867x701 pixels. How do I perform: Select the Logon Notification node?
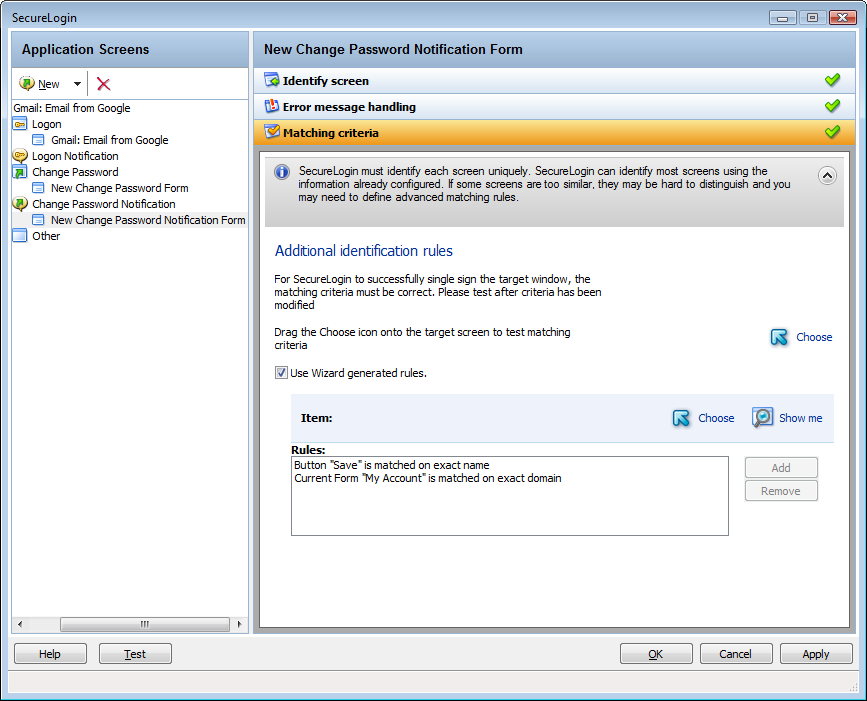coord(75,156)
